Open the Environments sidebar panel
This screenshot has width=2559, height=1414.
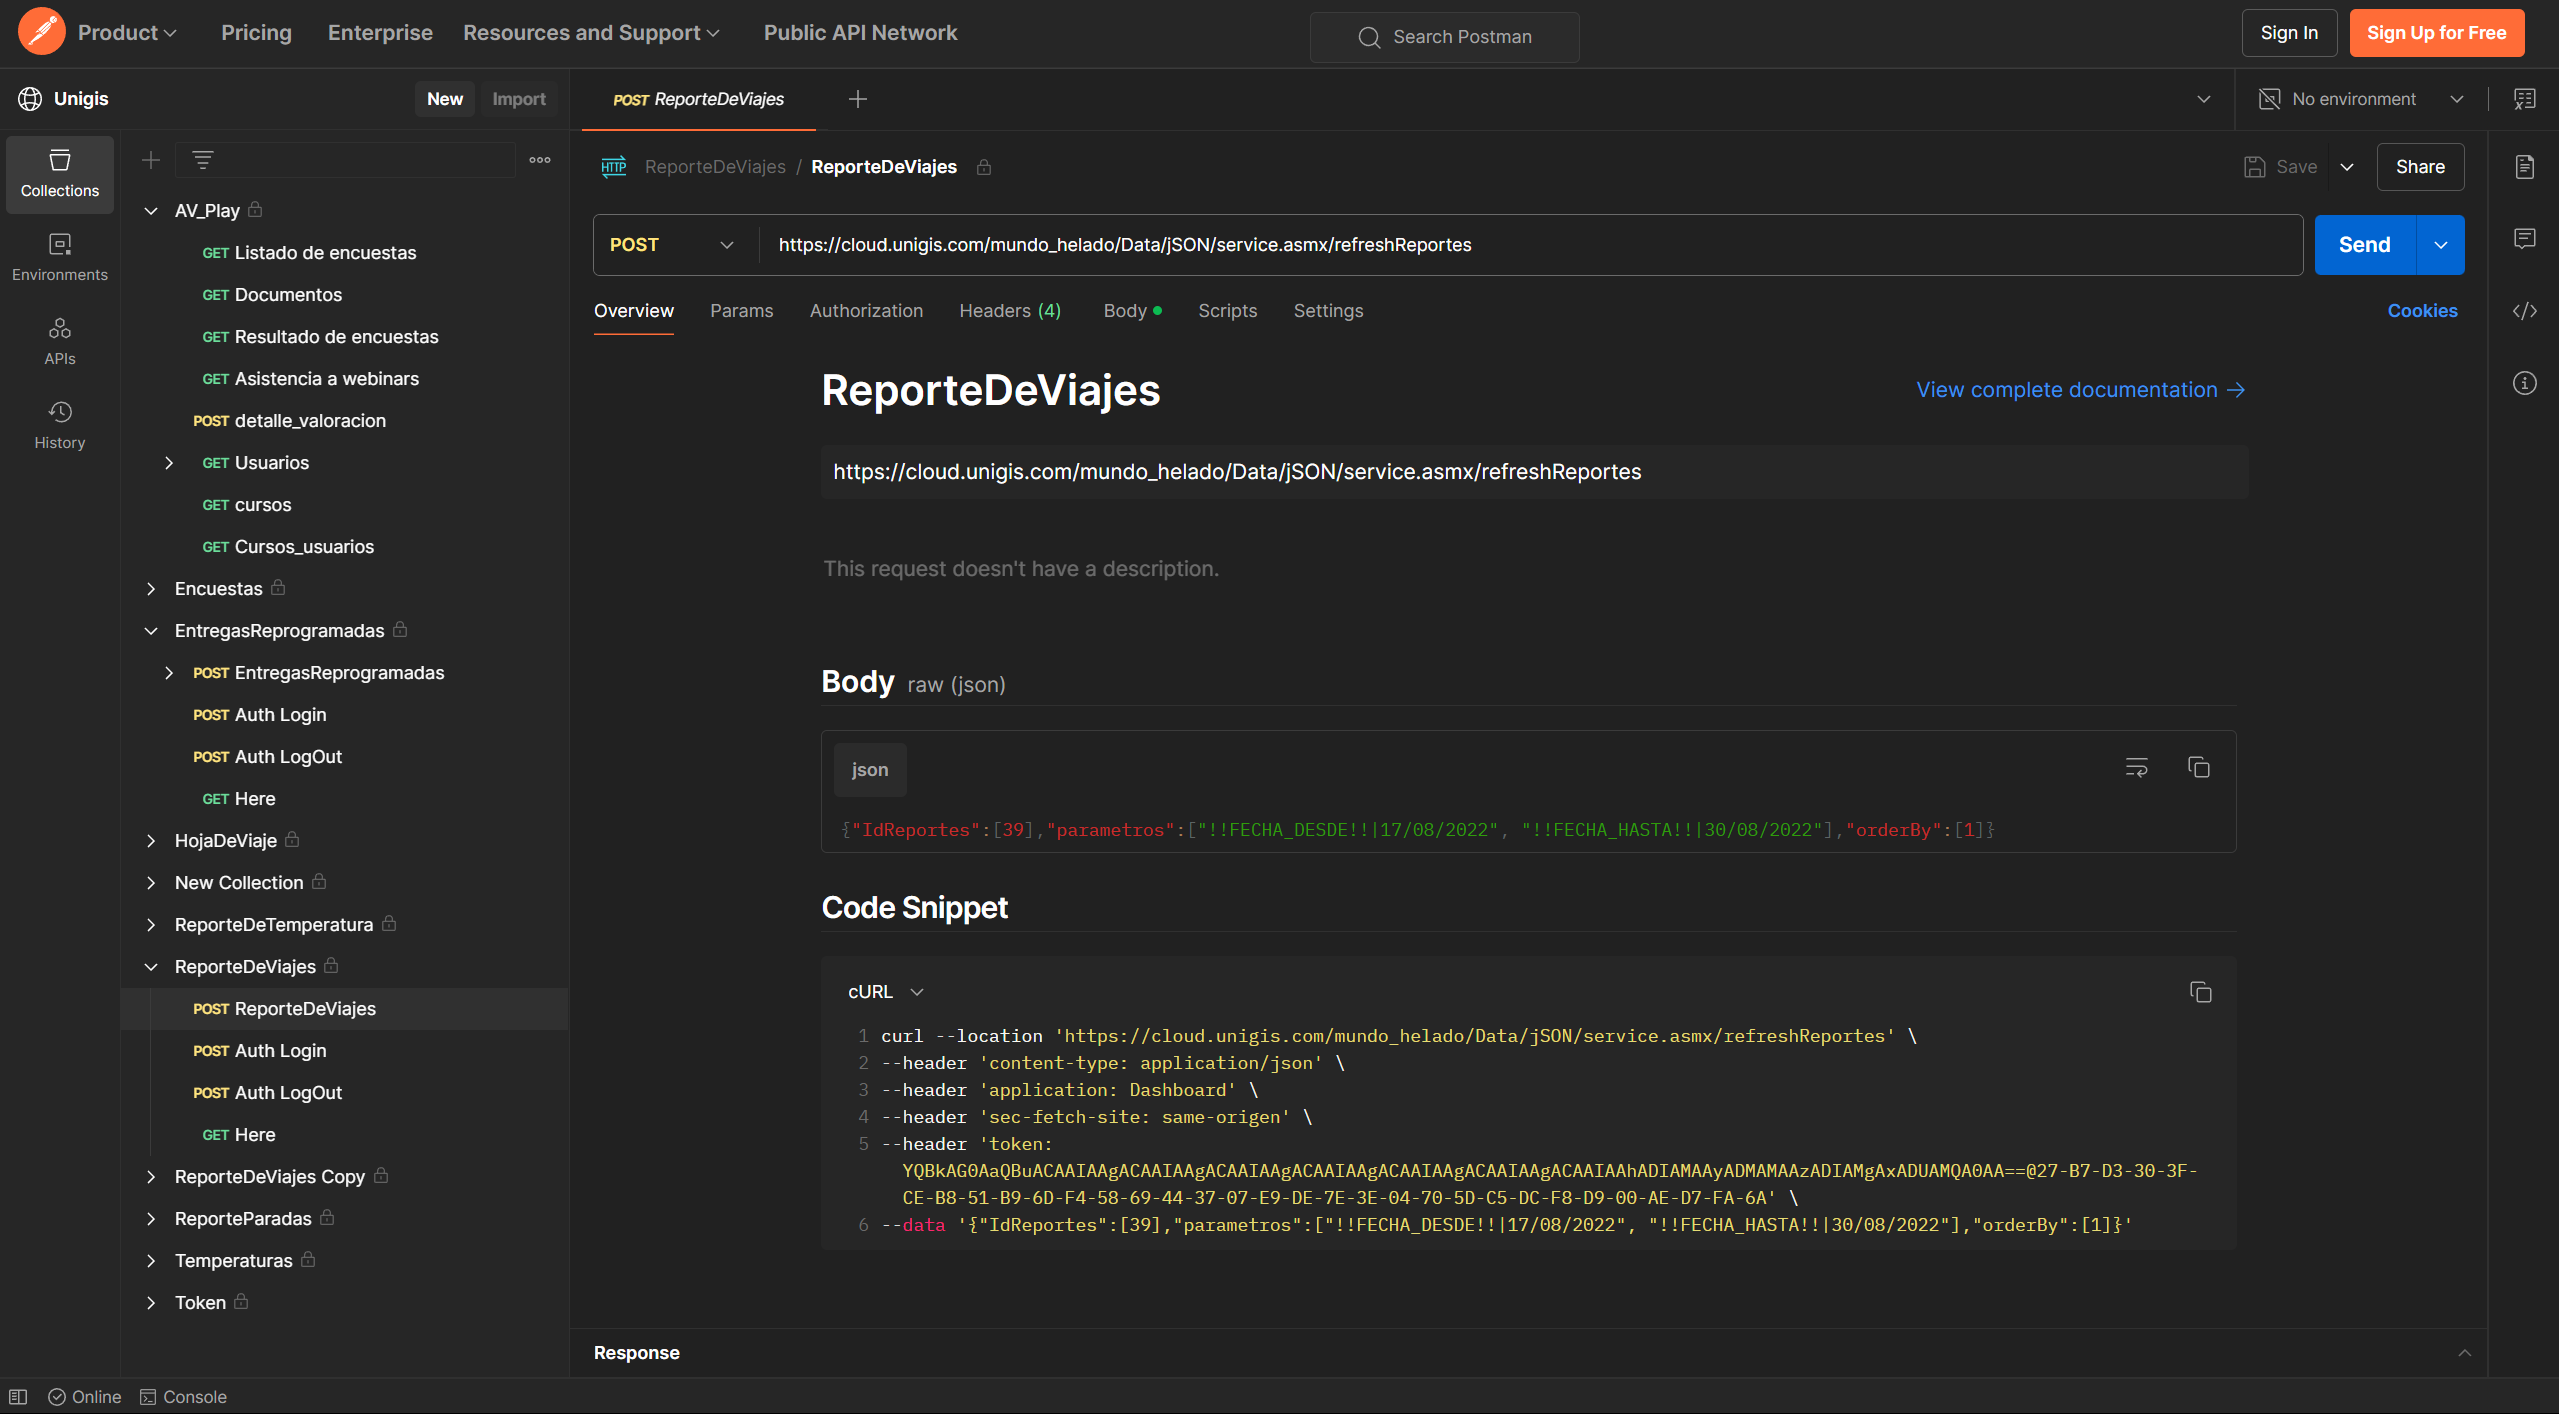[x=60, y=258]
